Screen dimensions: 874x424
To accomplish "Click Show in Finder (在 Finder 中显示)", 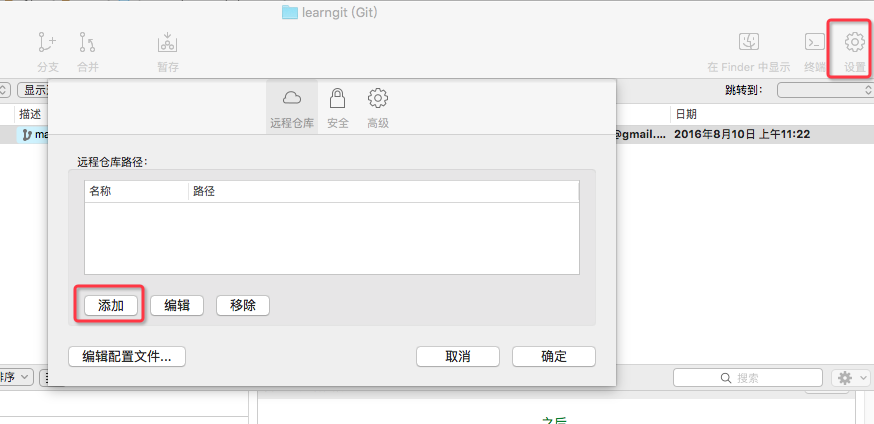I will tap(749, 52).
